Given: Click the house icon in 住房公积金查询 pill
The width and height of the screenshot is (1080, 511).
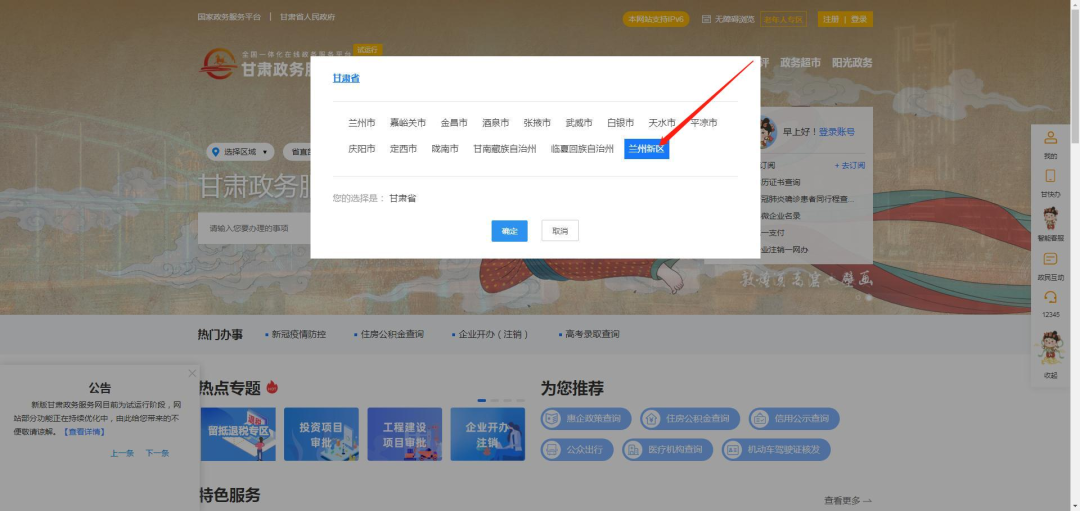Looking at the screenshot, I should [652, 418].
